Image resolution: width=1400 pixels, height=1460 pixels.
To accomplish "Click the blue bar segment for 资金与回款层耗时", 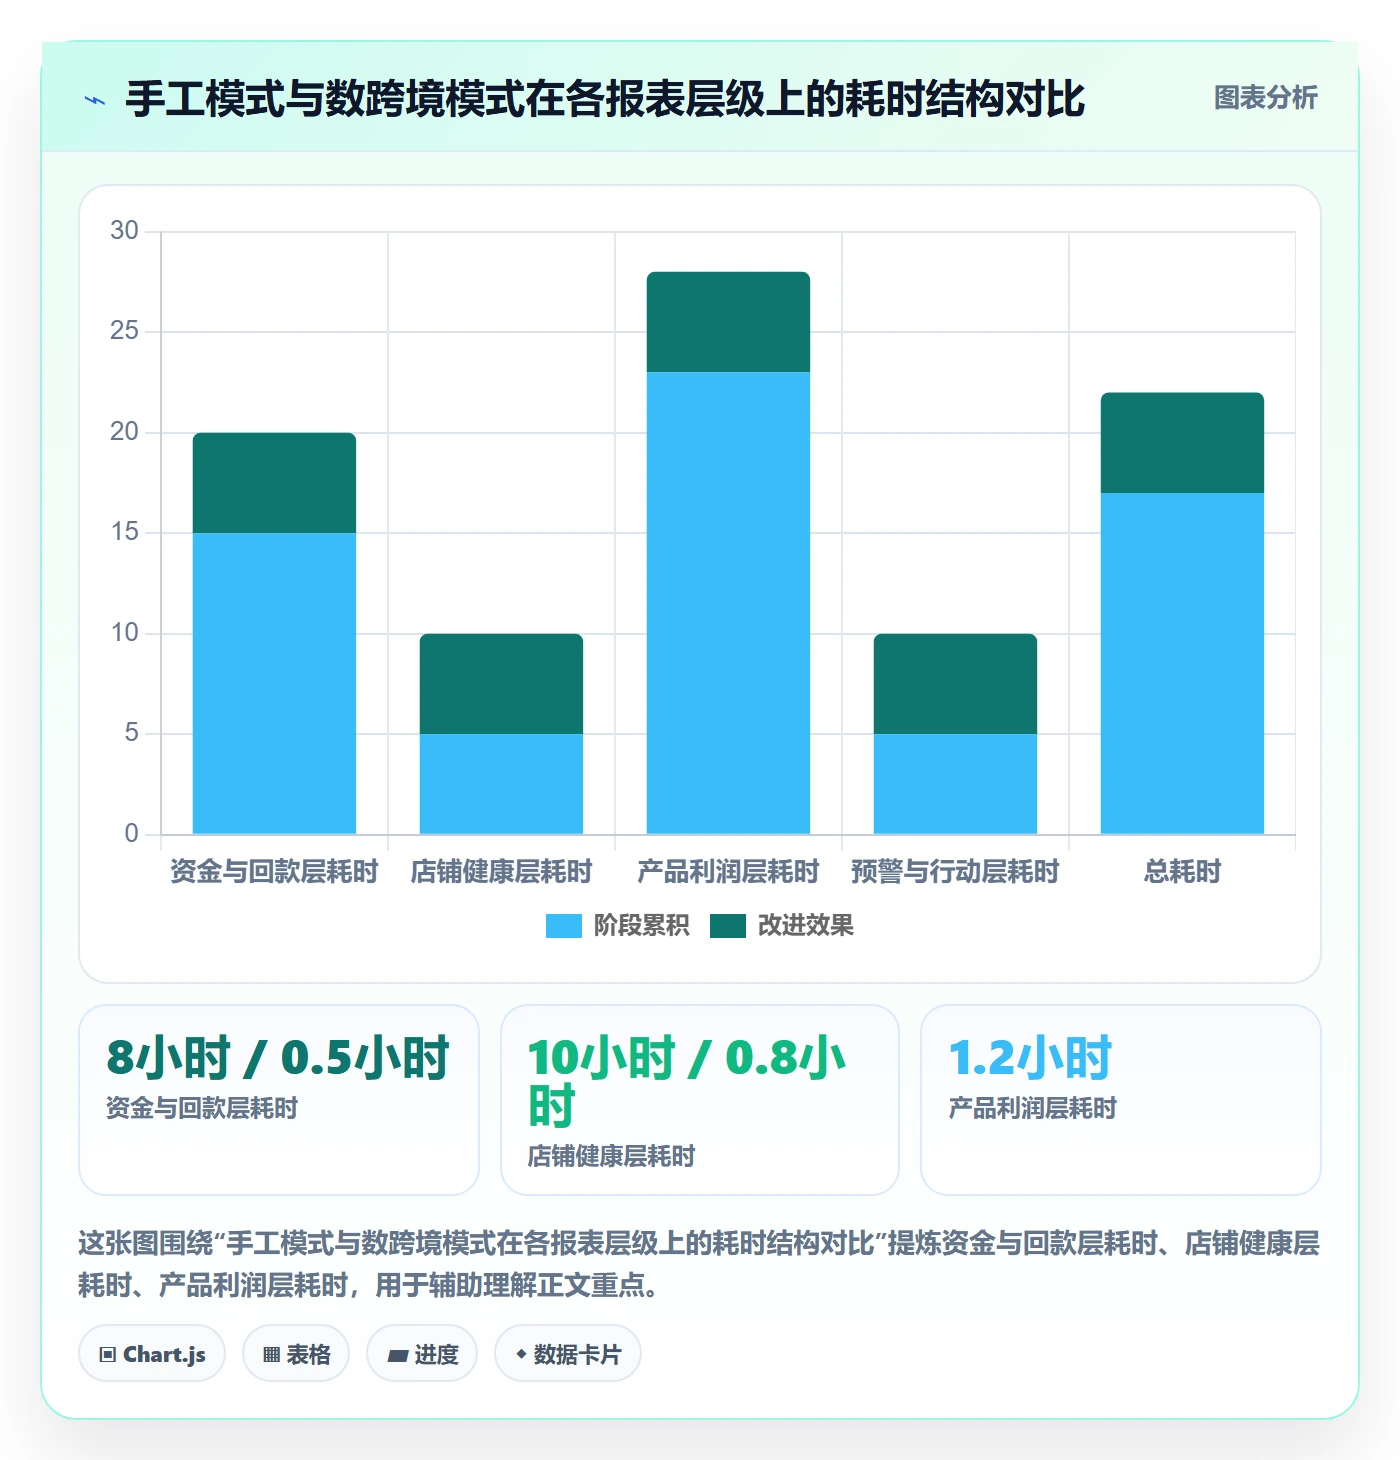I will pyautogui.click(x=274, y=683).
